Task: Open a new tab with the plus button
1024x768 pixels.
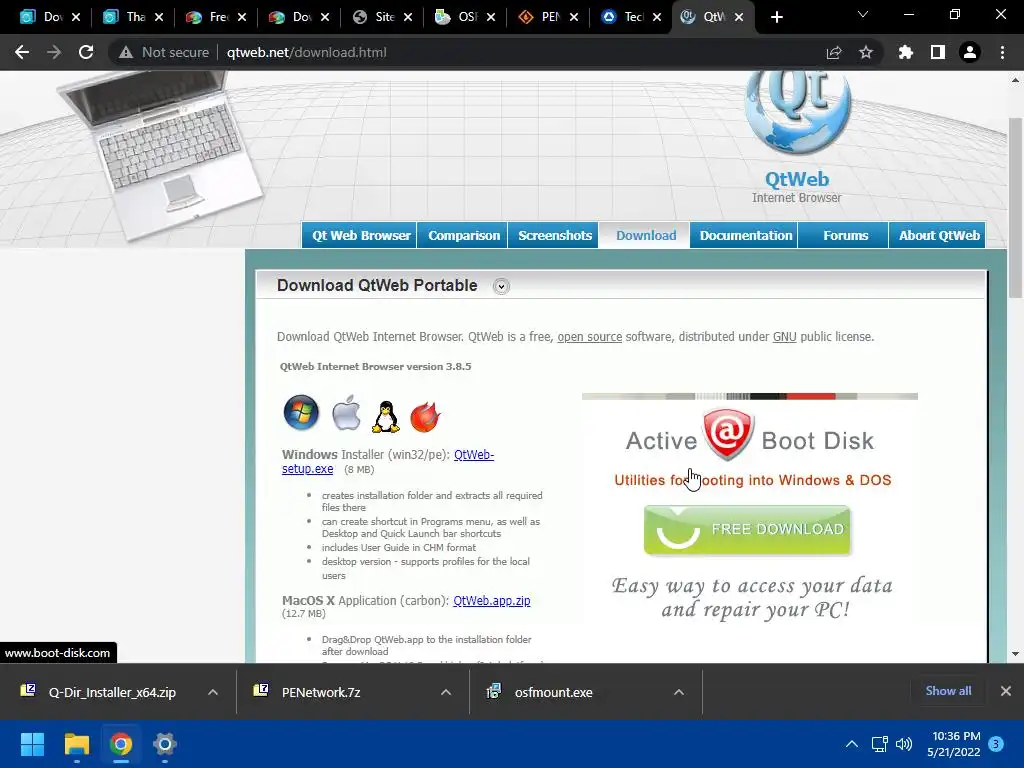Action: click(776, 17)
